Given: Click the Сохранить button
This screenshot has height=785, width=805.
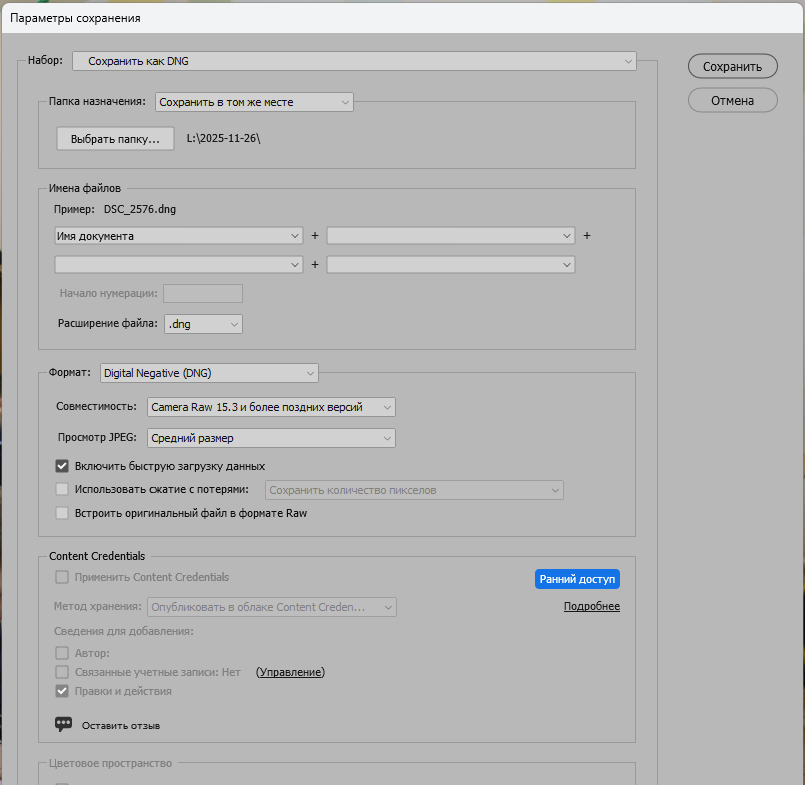Looking at the screenshot, I should [x=733, y=67].
